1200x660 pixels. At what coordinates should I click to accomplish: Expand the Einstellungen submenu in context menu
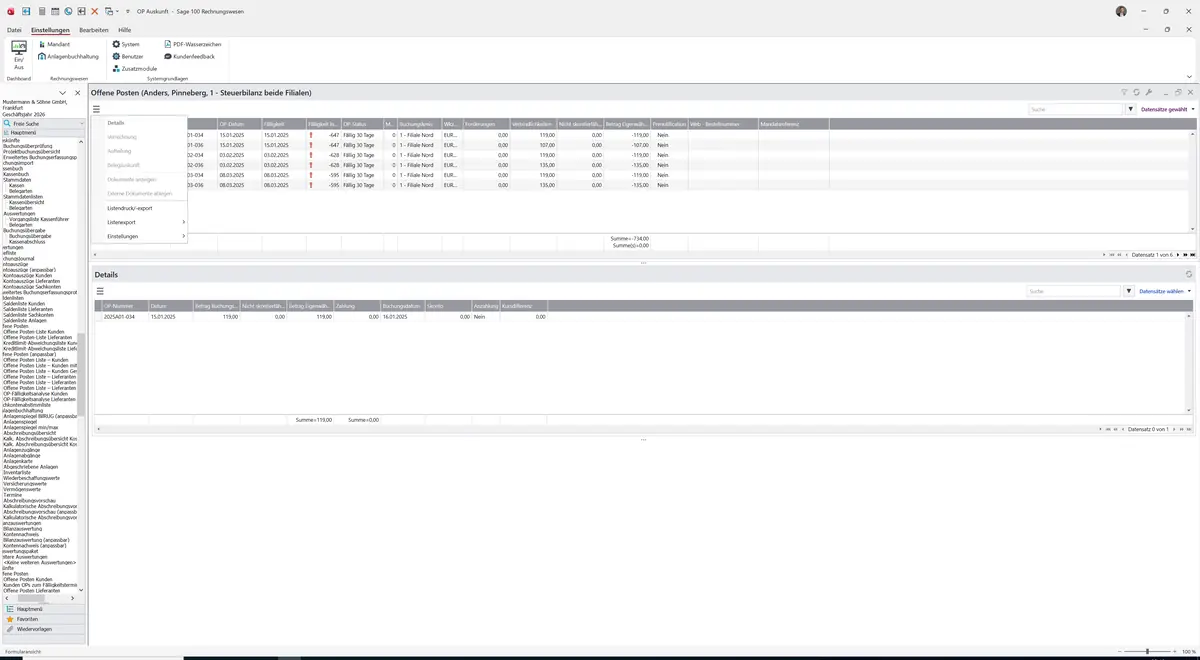coord(140,236)
